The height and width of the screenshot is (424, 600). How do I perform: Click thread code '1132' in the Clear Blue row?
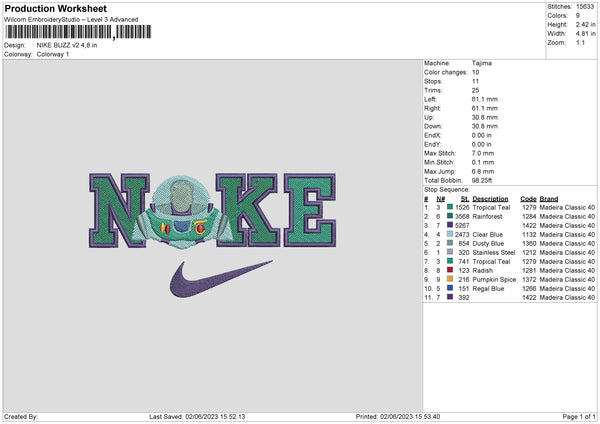coord(529,235)
